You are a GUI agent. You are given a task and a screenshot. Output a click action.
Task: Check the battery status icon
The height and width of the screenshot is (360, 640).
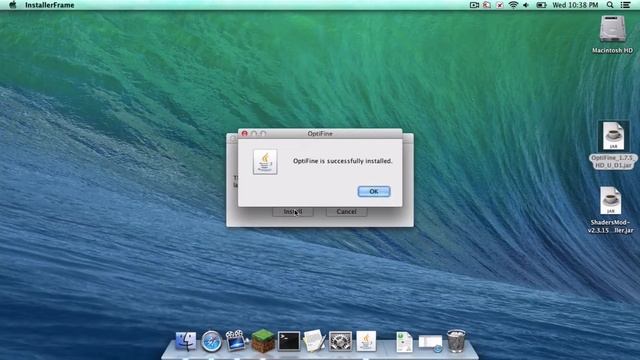[541, 5]
